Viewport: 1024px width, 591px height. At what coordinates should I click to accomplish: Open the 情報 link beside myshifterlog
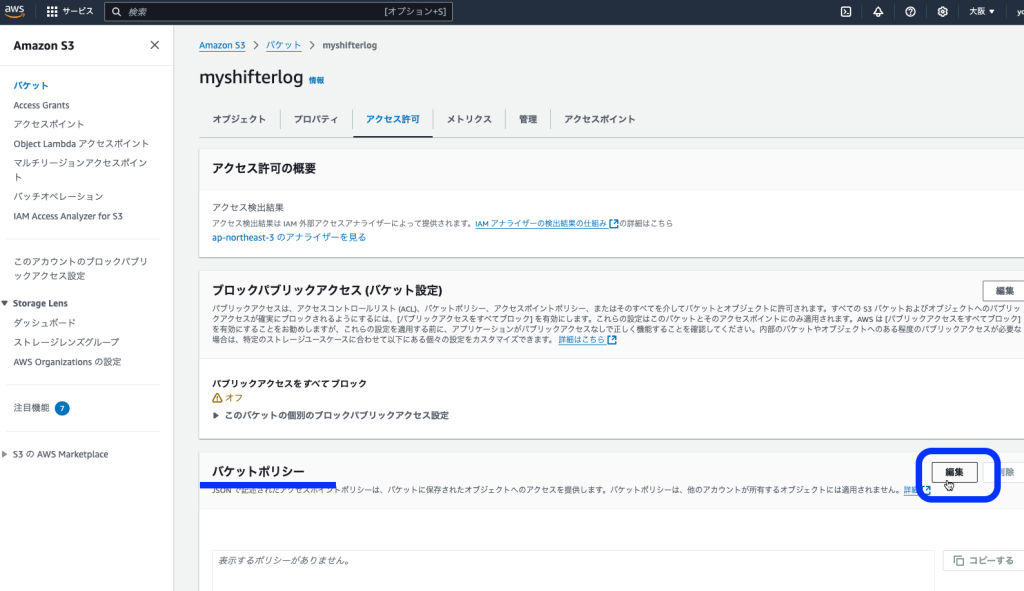(316, 80)
